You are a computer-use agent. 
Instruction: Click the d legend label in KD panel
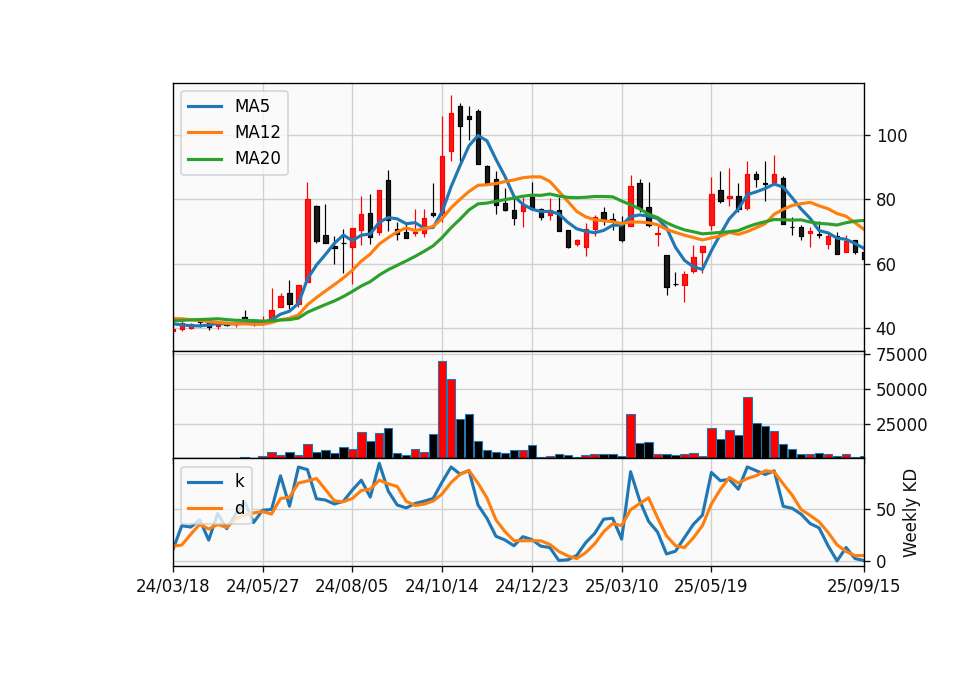[239, 508]
